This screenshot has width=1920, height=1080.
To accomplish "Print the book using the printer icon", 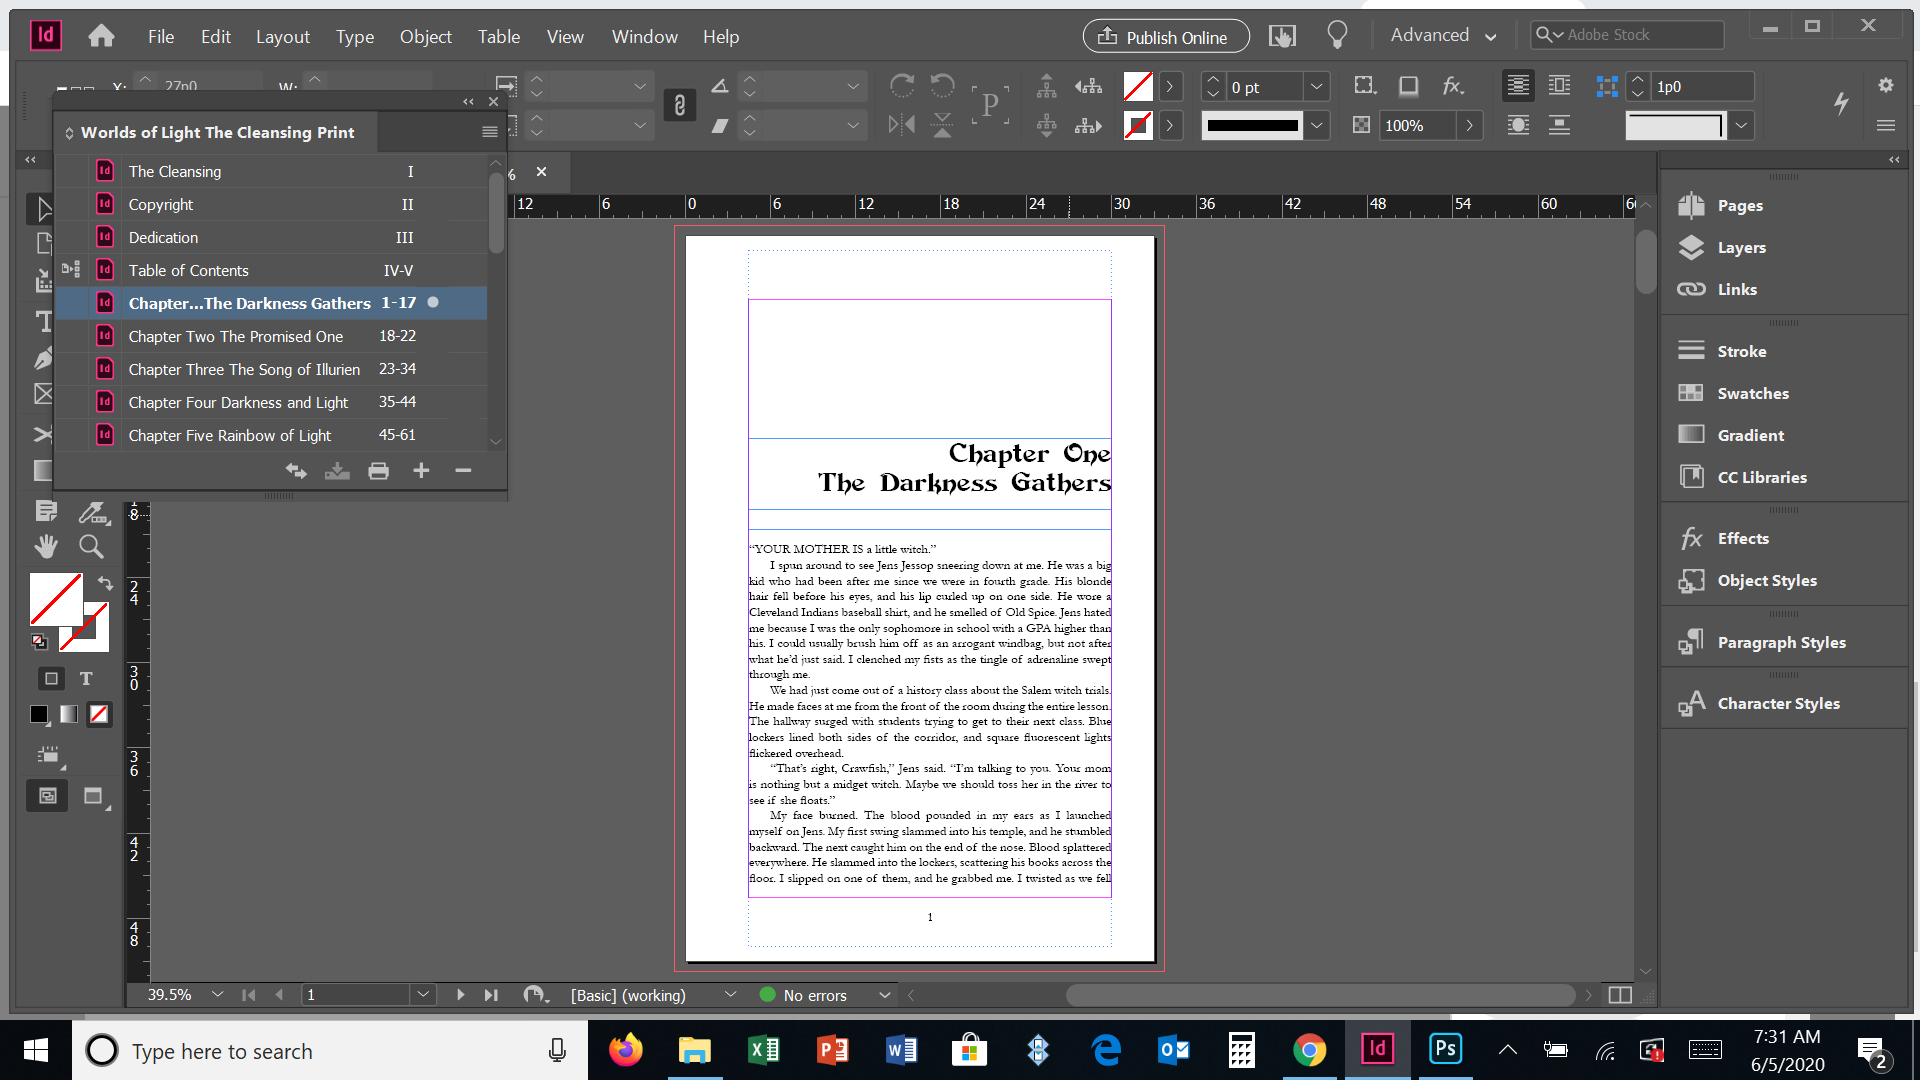I will point(378,470).
